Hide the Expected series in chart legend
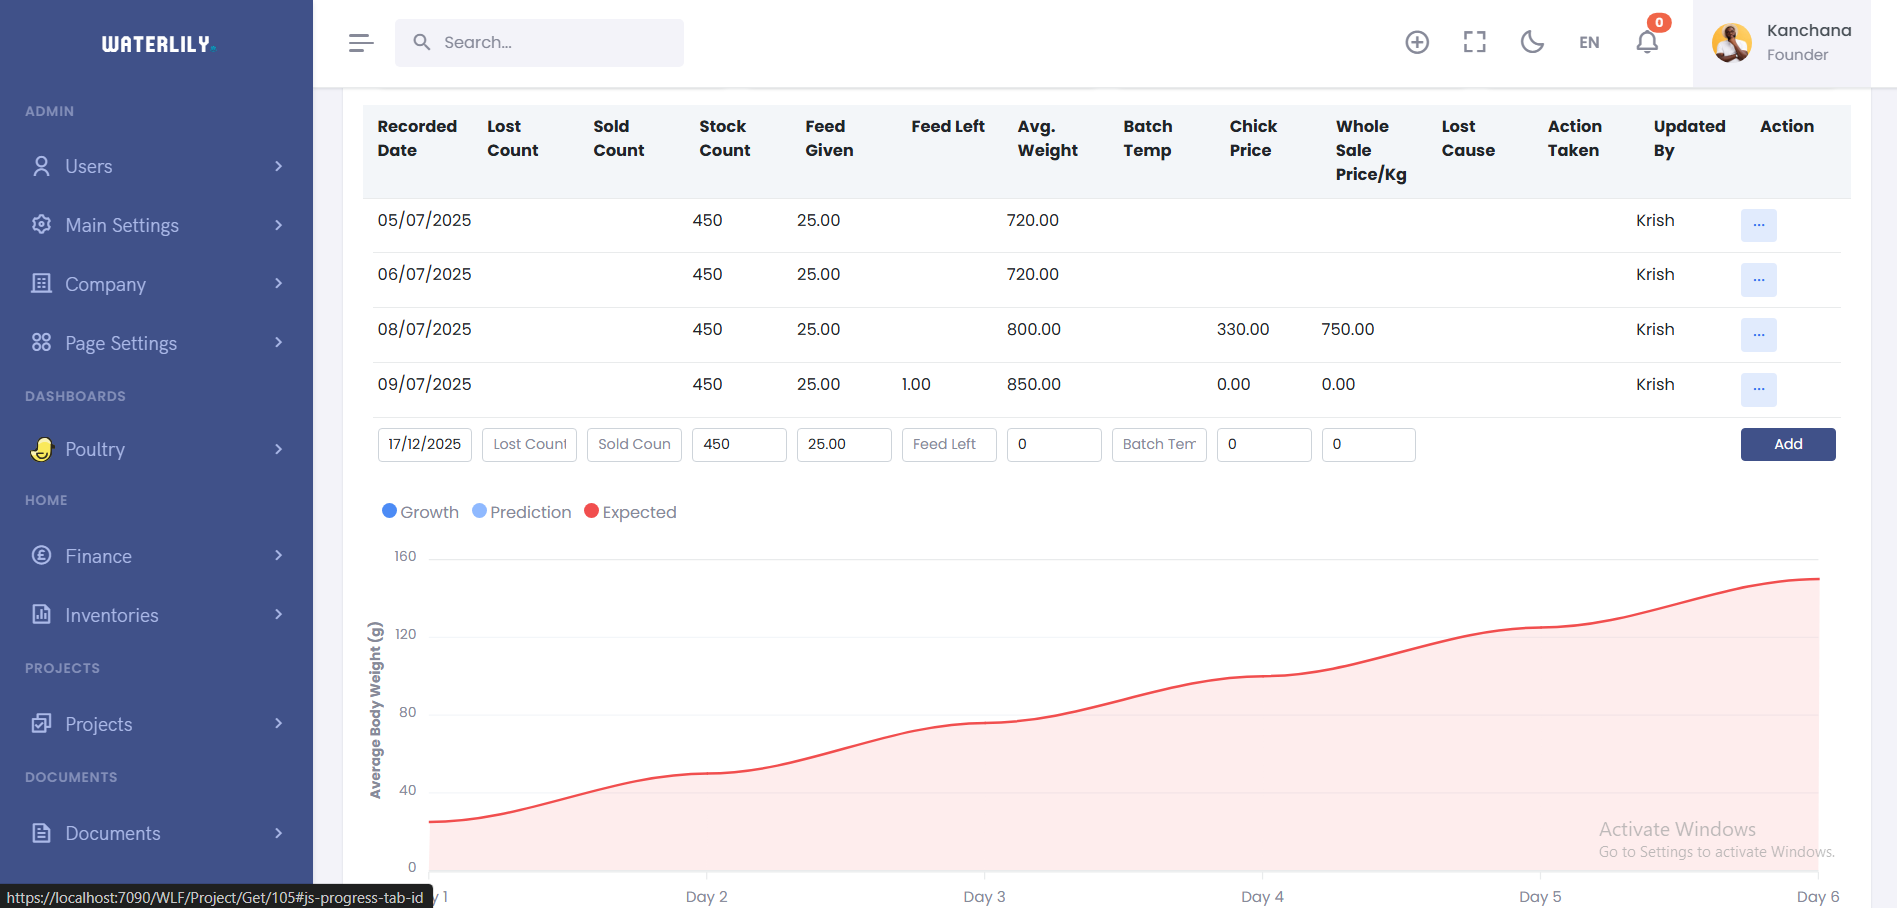 click(x=630, y=512)
